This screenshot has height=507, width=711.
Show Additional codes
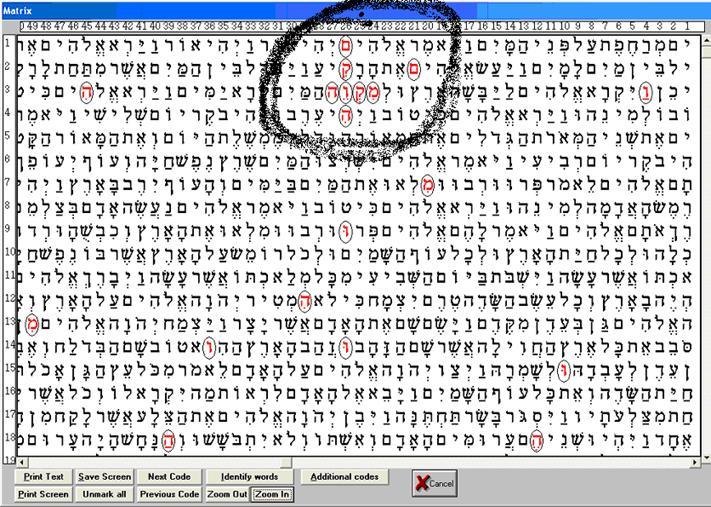click(343, 477)
